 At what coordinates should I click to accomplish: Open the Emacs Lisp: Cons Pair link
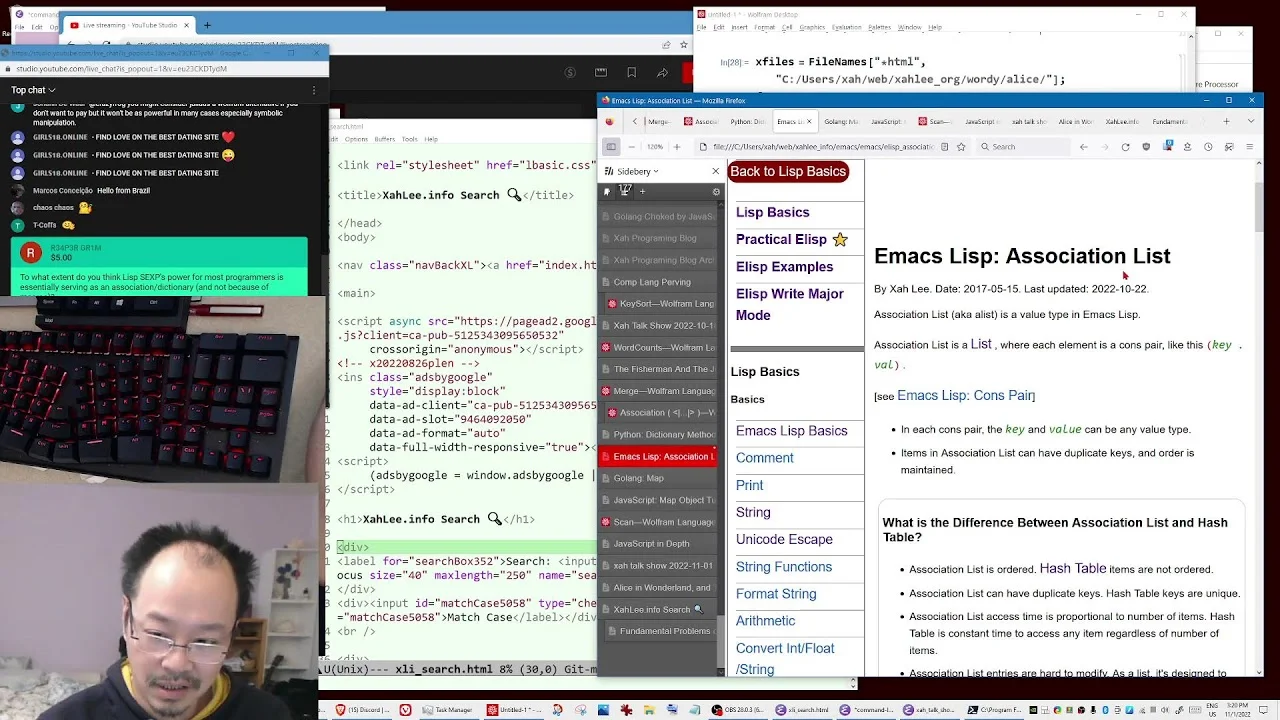(966, 396)
